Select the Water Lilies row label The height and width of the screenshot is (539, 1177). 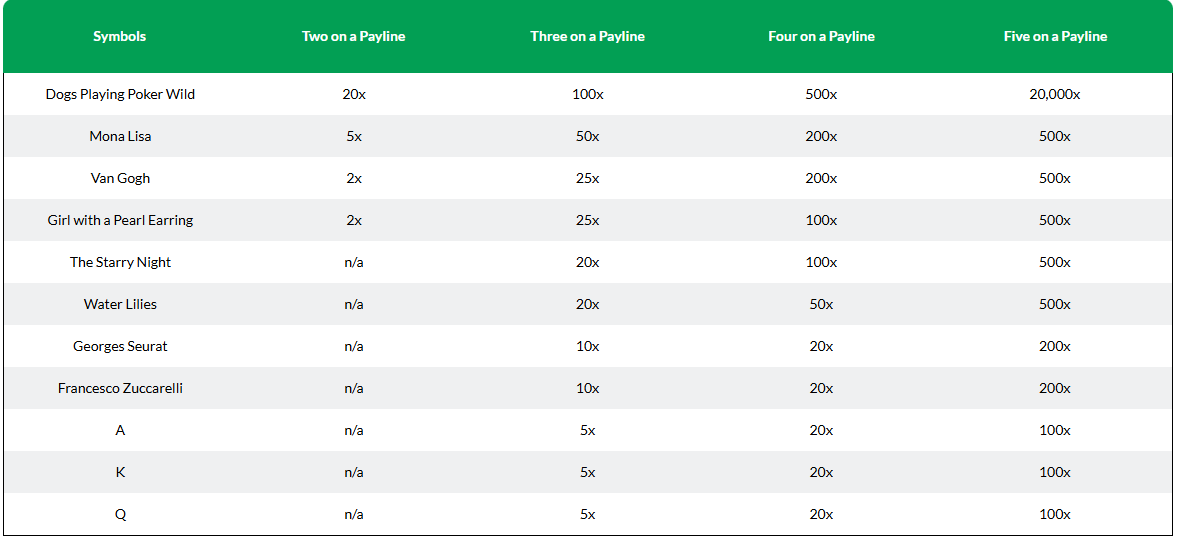(120, 305)
